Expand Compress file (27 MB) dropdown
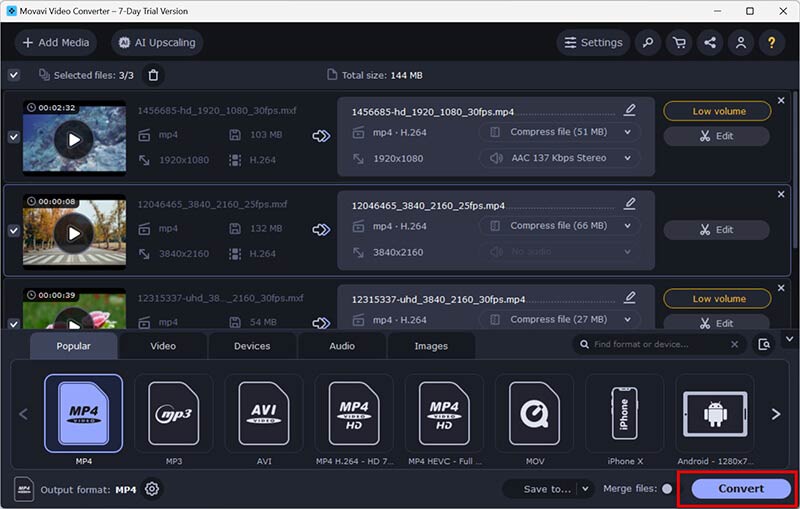The height and width of the screenshot is (509, 800). click(x=628, y=320)
